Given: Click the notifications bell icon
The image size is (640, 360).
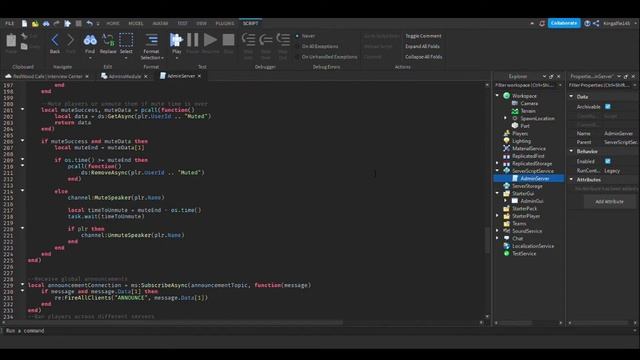Looking at the screenshot, I should [542, 24].
